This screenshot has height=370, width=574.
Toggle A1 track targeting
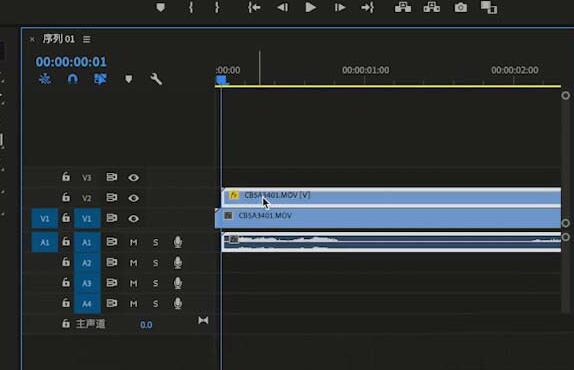coord(87,242)
